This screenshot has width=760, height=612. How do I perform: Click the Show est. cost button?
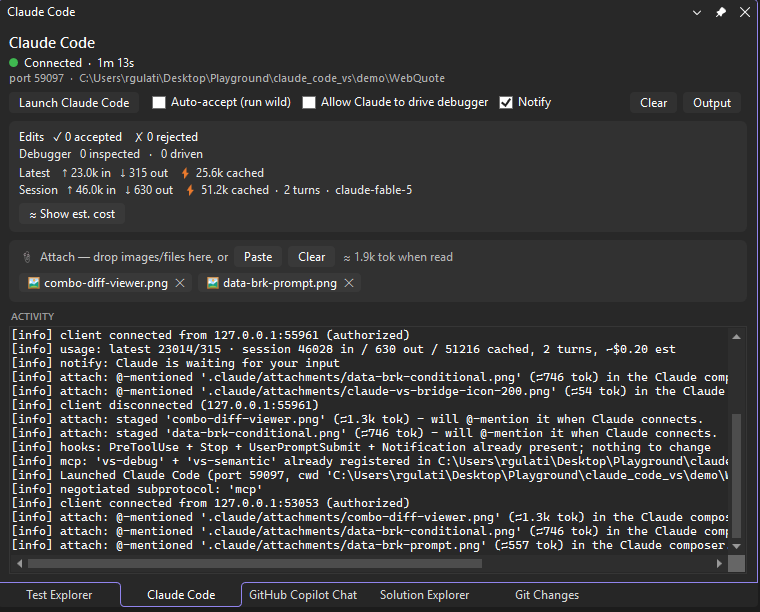[72, 214]
